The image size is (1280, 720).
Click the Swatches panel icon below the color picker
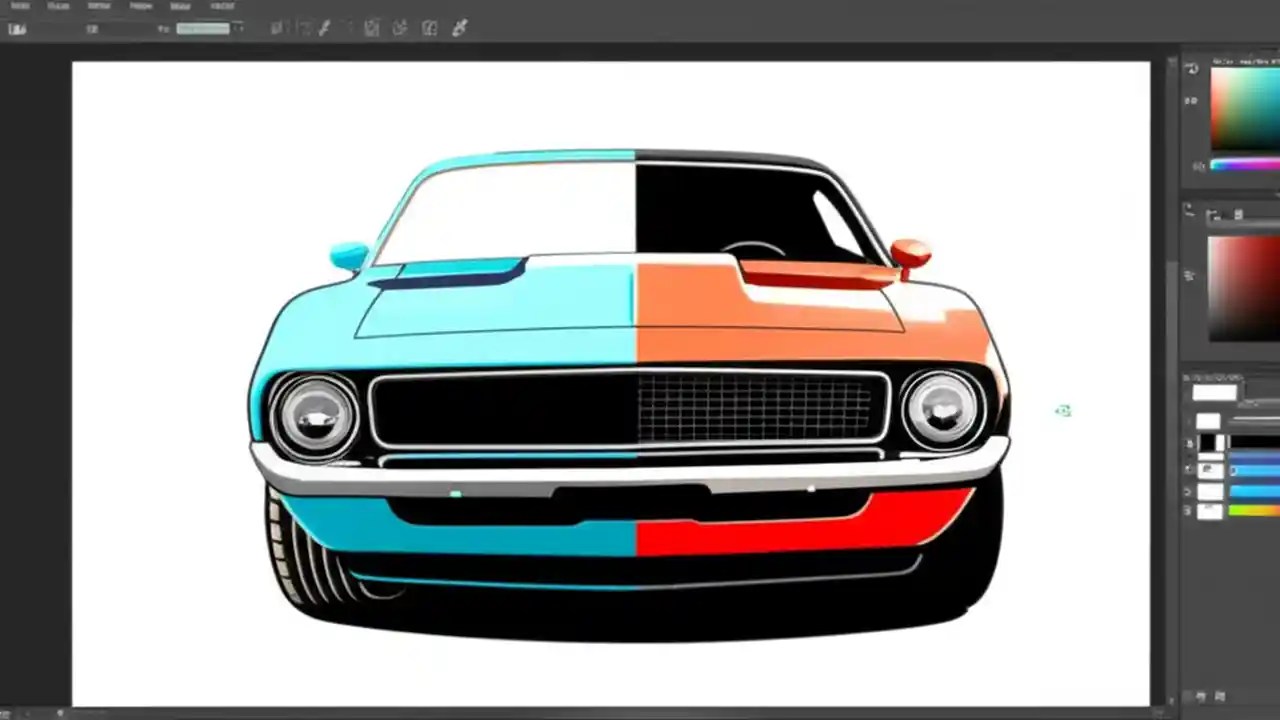pos(1190,100)
